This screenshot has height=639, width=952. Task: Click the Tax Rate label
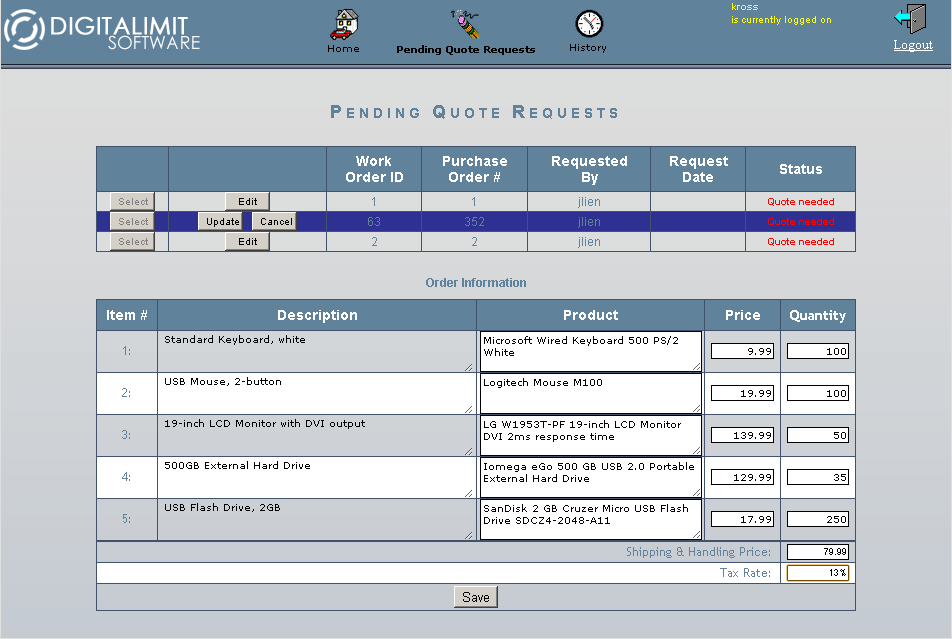[x=745, y=573]
